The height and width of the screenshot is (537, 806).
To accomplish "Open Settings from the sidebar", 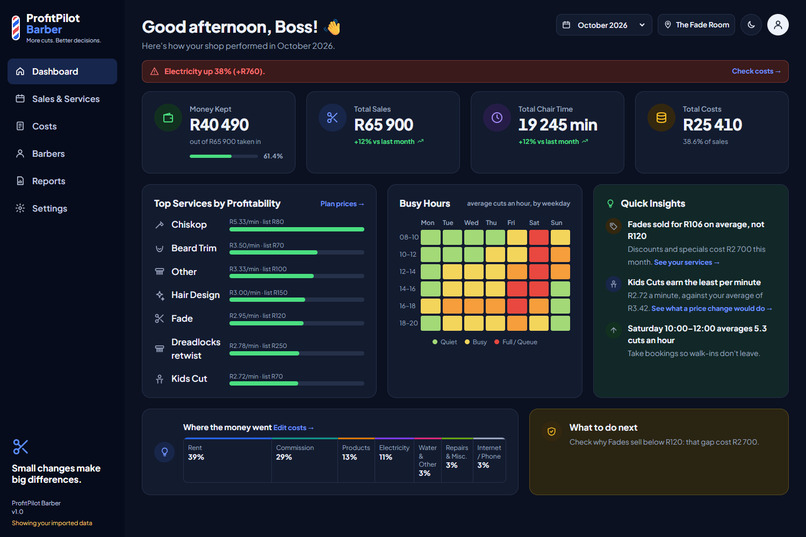I will [x=62, y=208].
